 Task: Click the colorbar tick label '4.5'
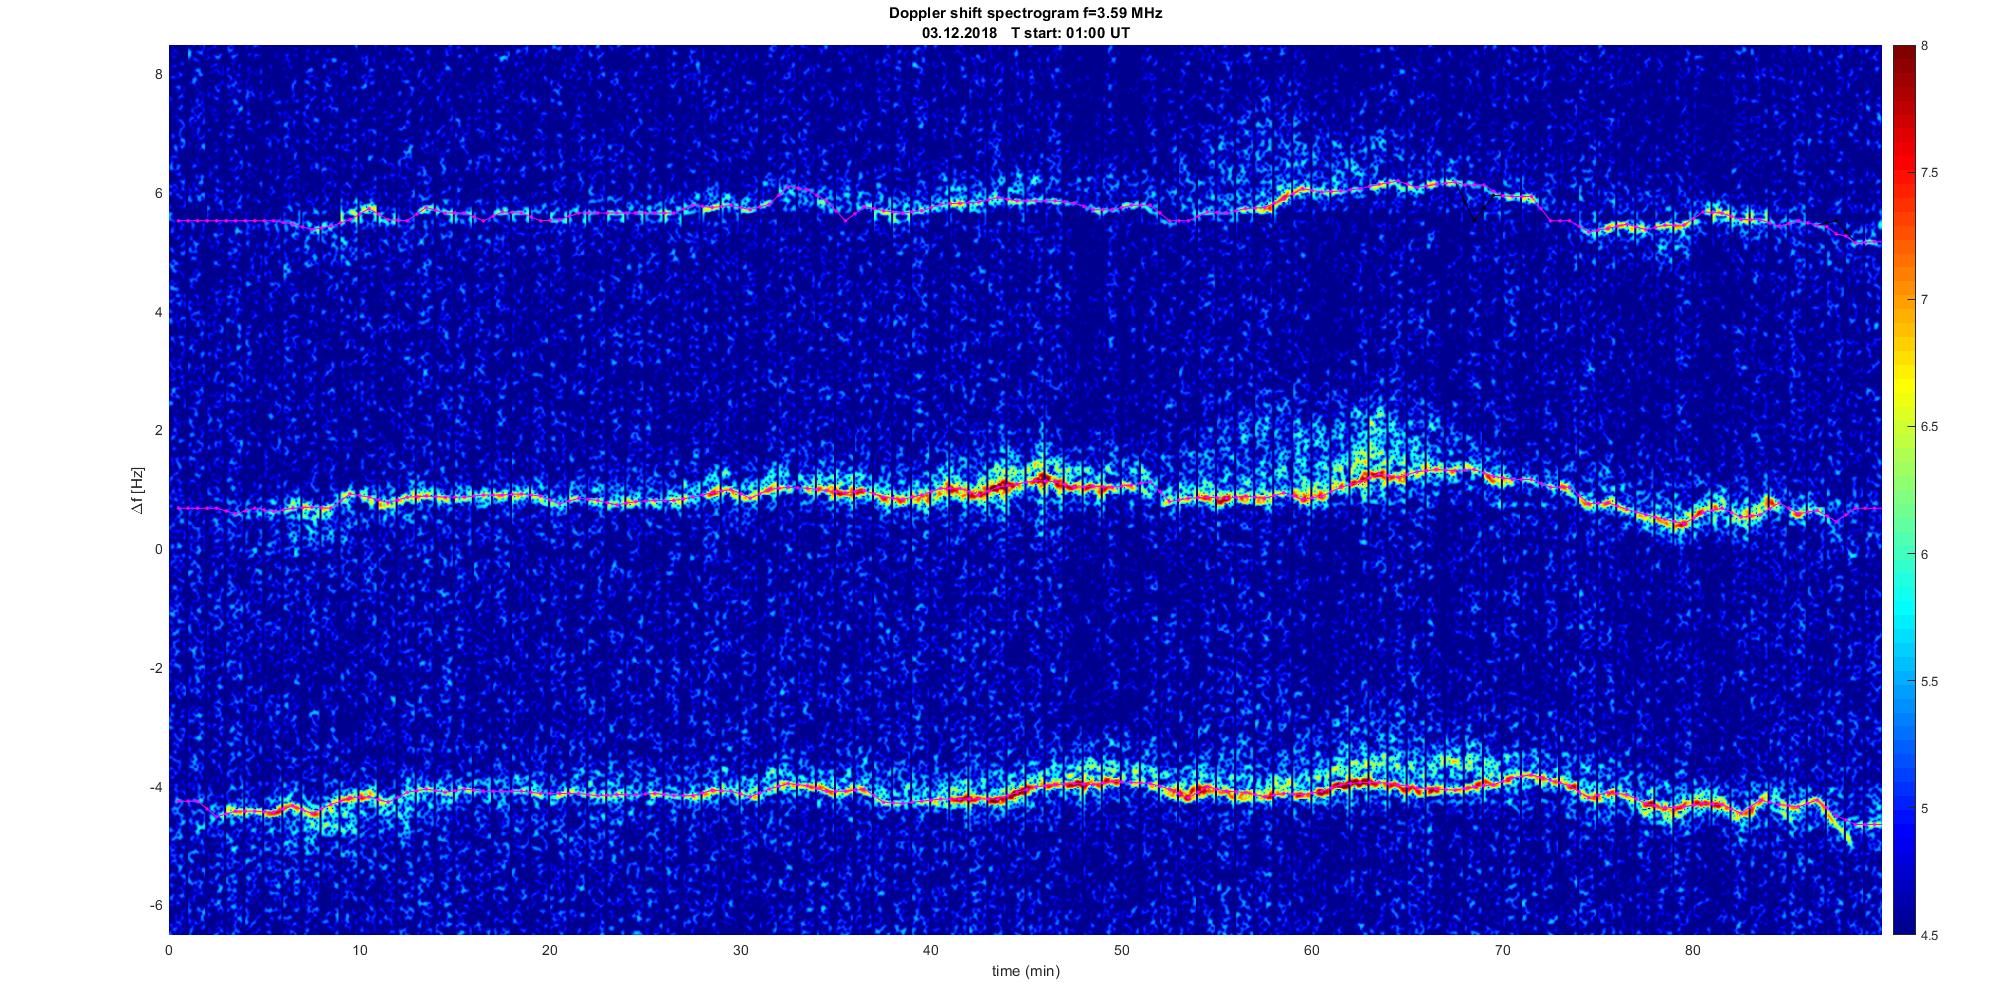[1930, 936]
